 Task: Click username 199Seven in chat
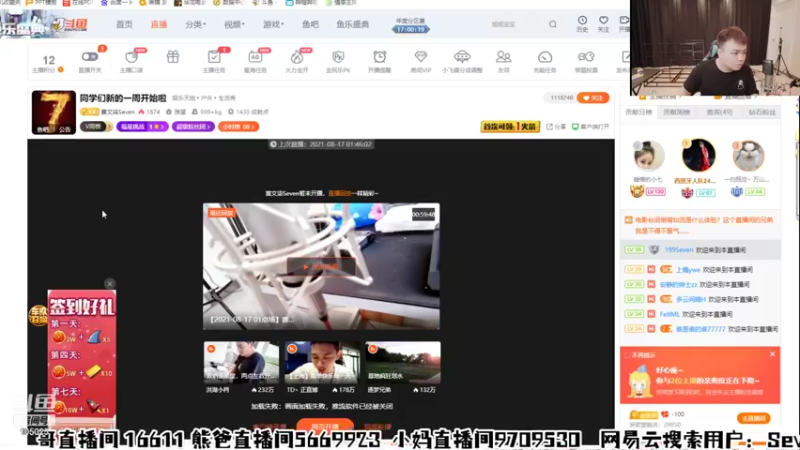pos(679,250)
